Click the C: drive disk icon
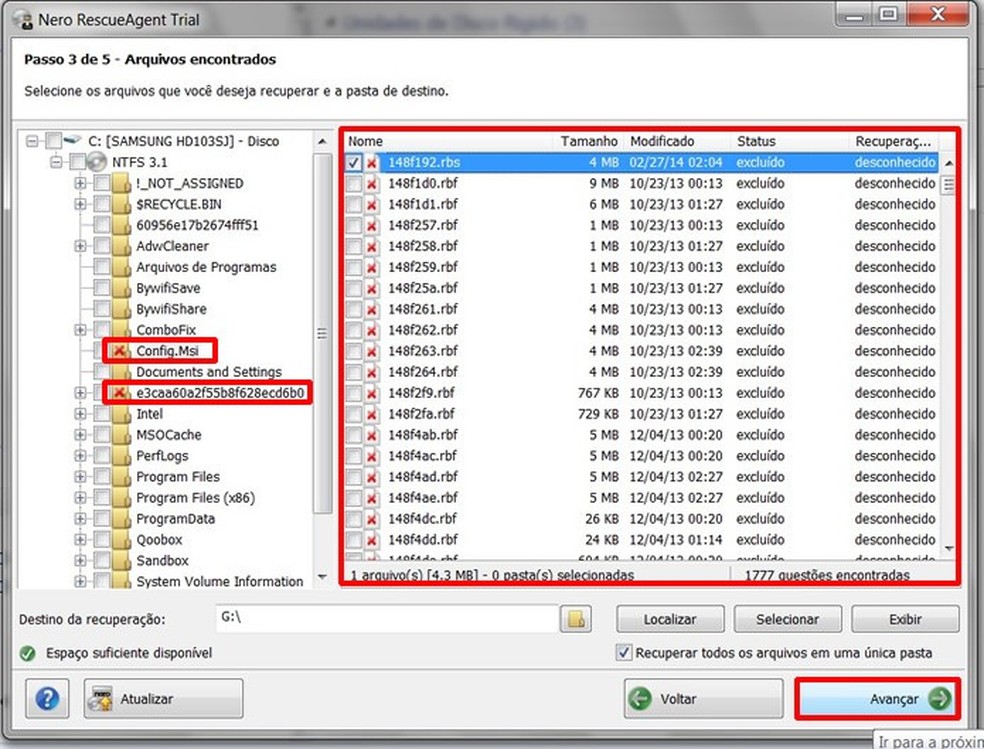This screenshot has height=749, width=984. tap(73, 140)
